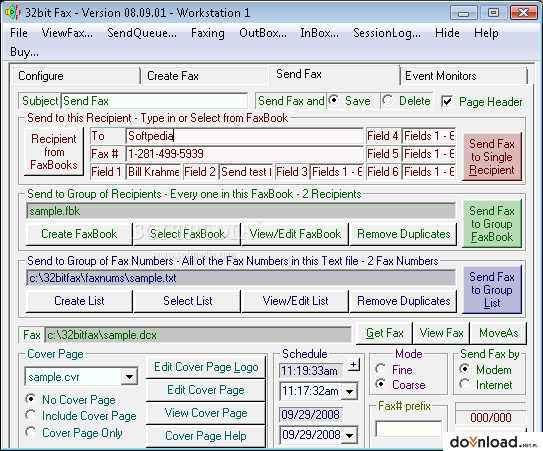
Task: Select the Cover Page Only option
Action: point(74,433)
